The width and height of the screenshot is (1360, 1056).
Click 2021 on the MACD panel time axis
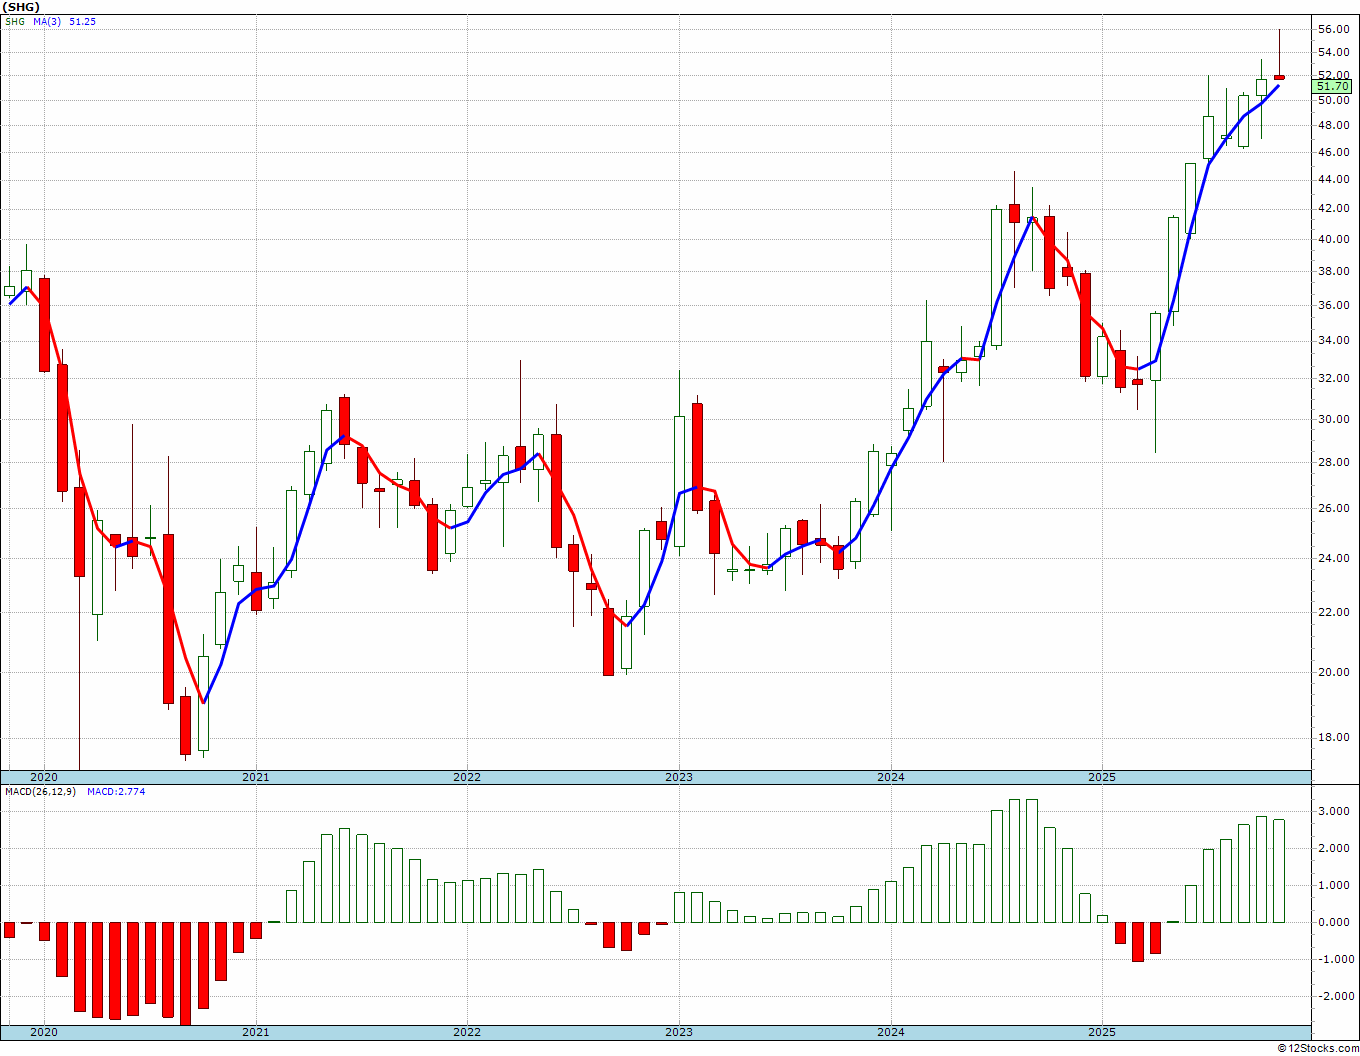[256, 1032]
